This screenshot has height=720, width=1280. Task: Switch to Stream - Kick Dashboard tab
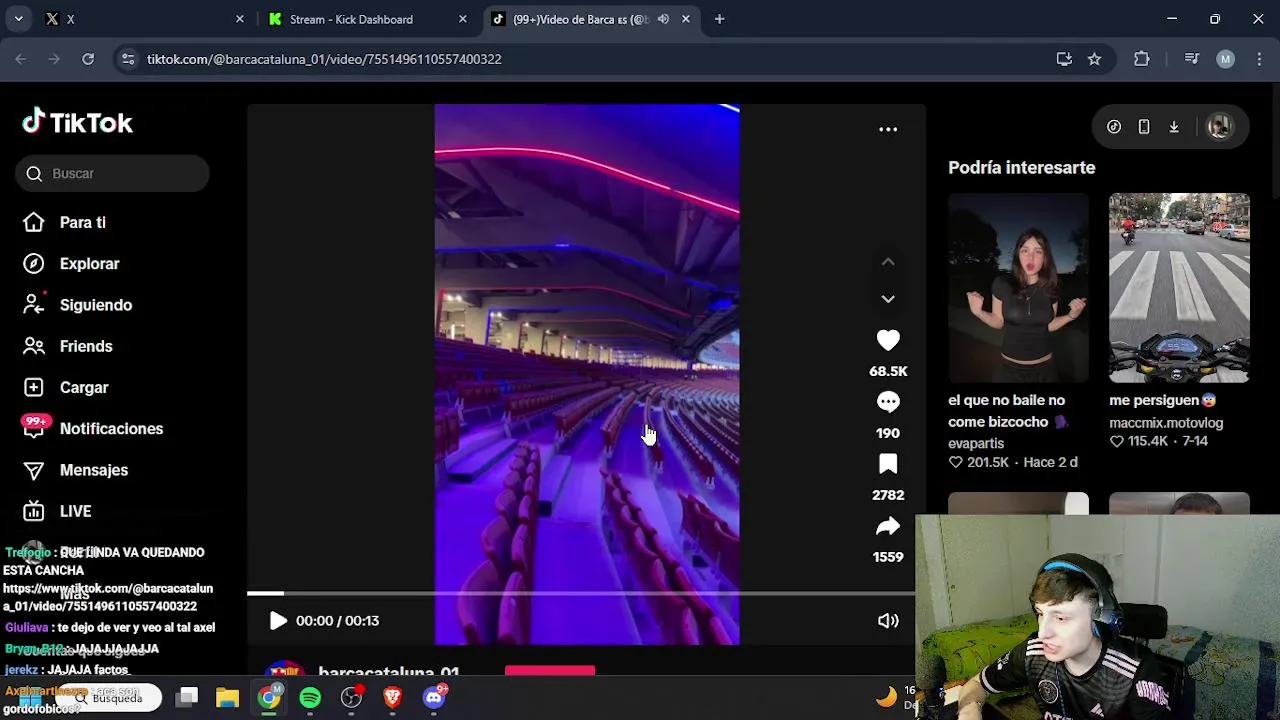click(x=367, y=19)
